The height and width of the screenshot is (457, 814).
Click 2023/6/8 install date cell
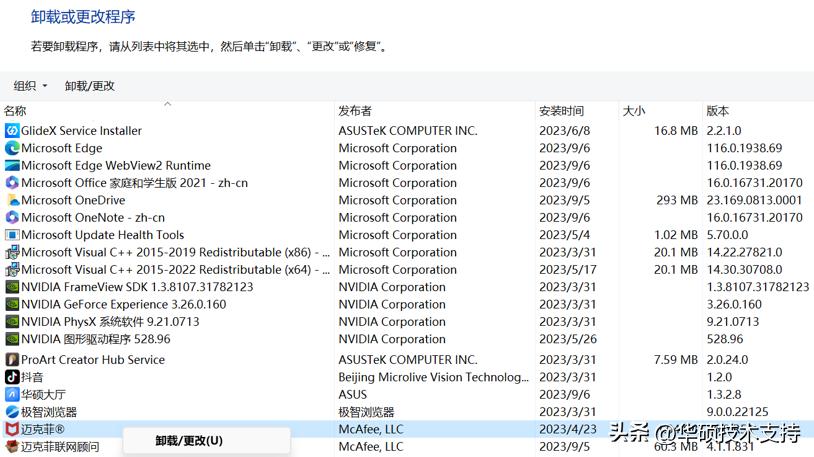pos(564,131)
